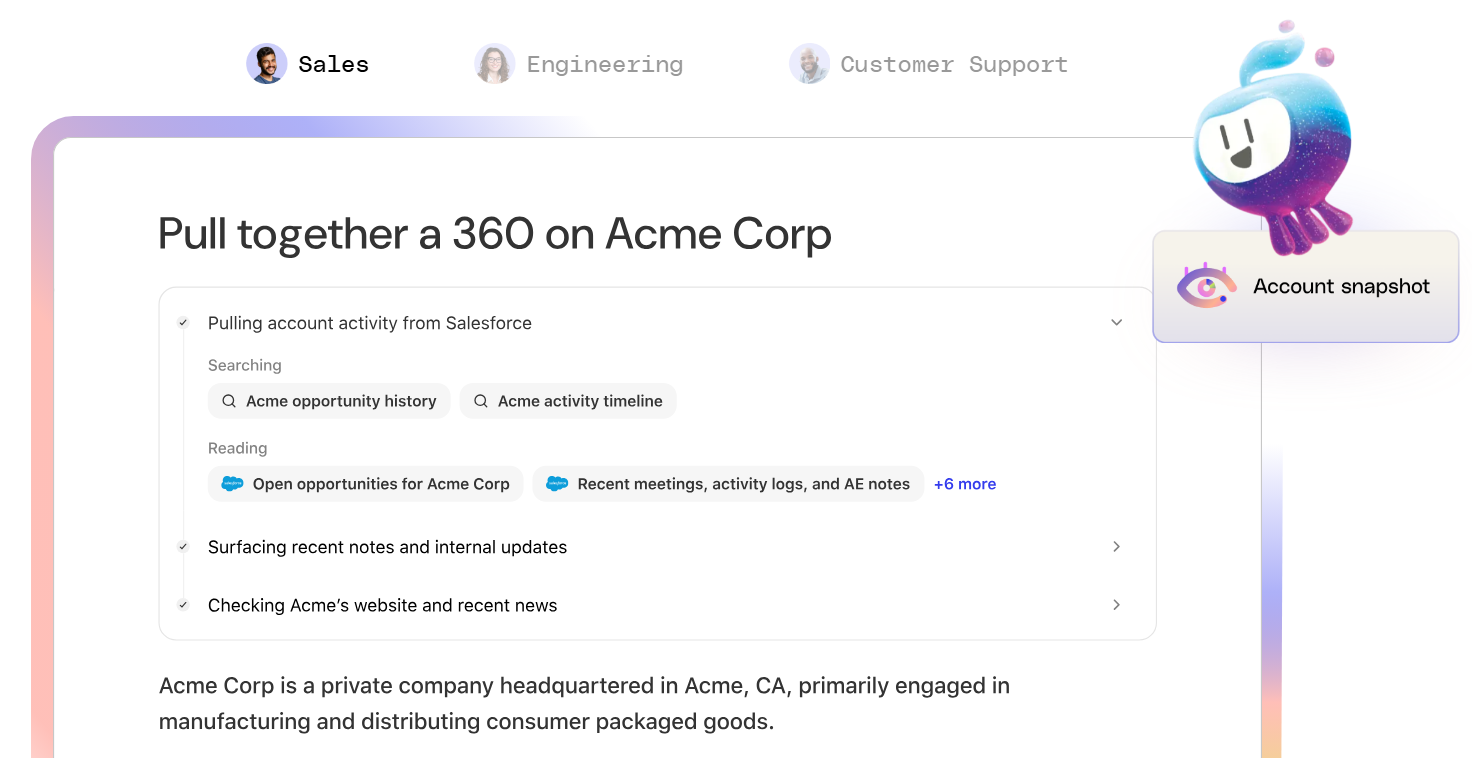Expand Surfacing recent notes and internal updates
Viewport: 1472px width, 758px height.
(1117, 547)
